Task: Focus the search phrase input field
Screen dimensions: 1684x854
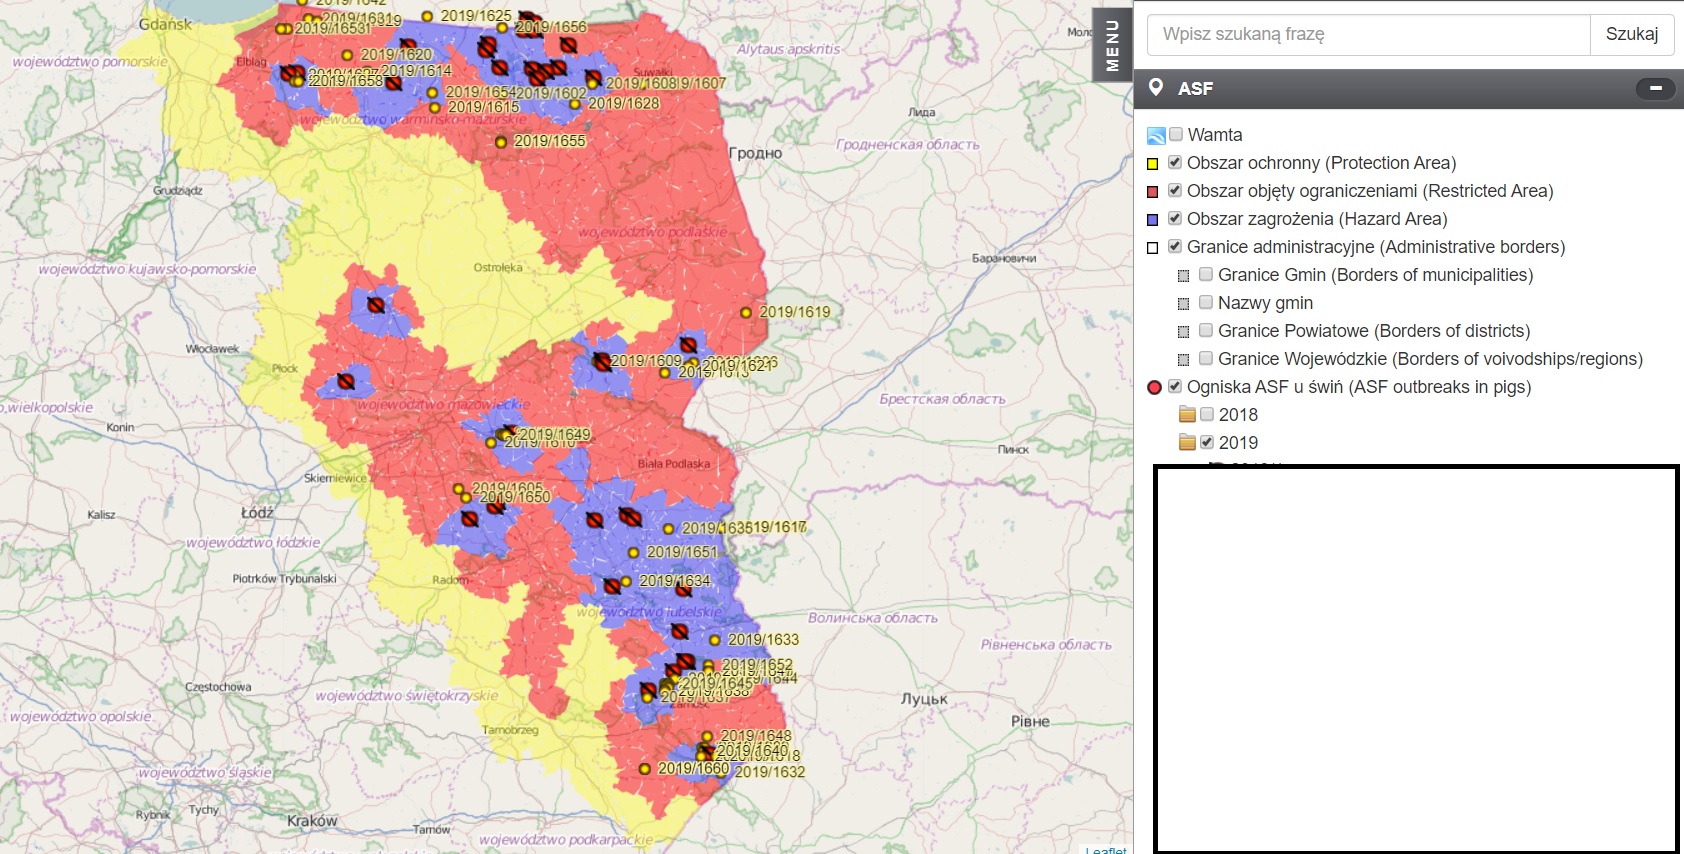Action: 1367,34
